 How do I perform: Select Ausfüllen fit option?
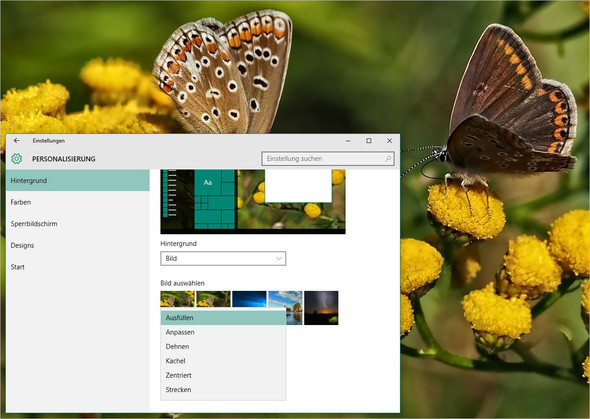pyautogui.click(x=223, y=318)
